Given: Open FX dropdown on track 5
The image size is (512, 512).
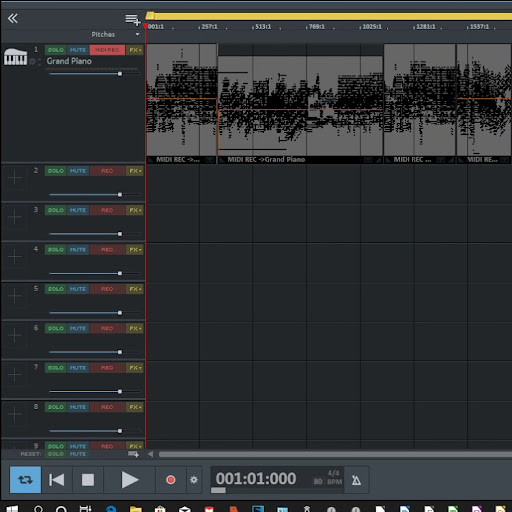Looking at the screenshot, I should coord(135,289).
